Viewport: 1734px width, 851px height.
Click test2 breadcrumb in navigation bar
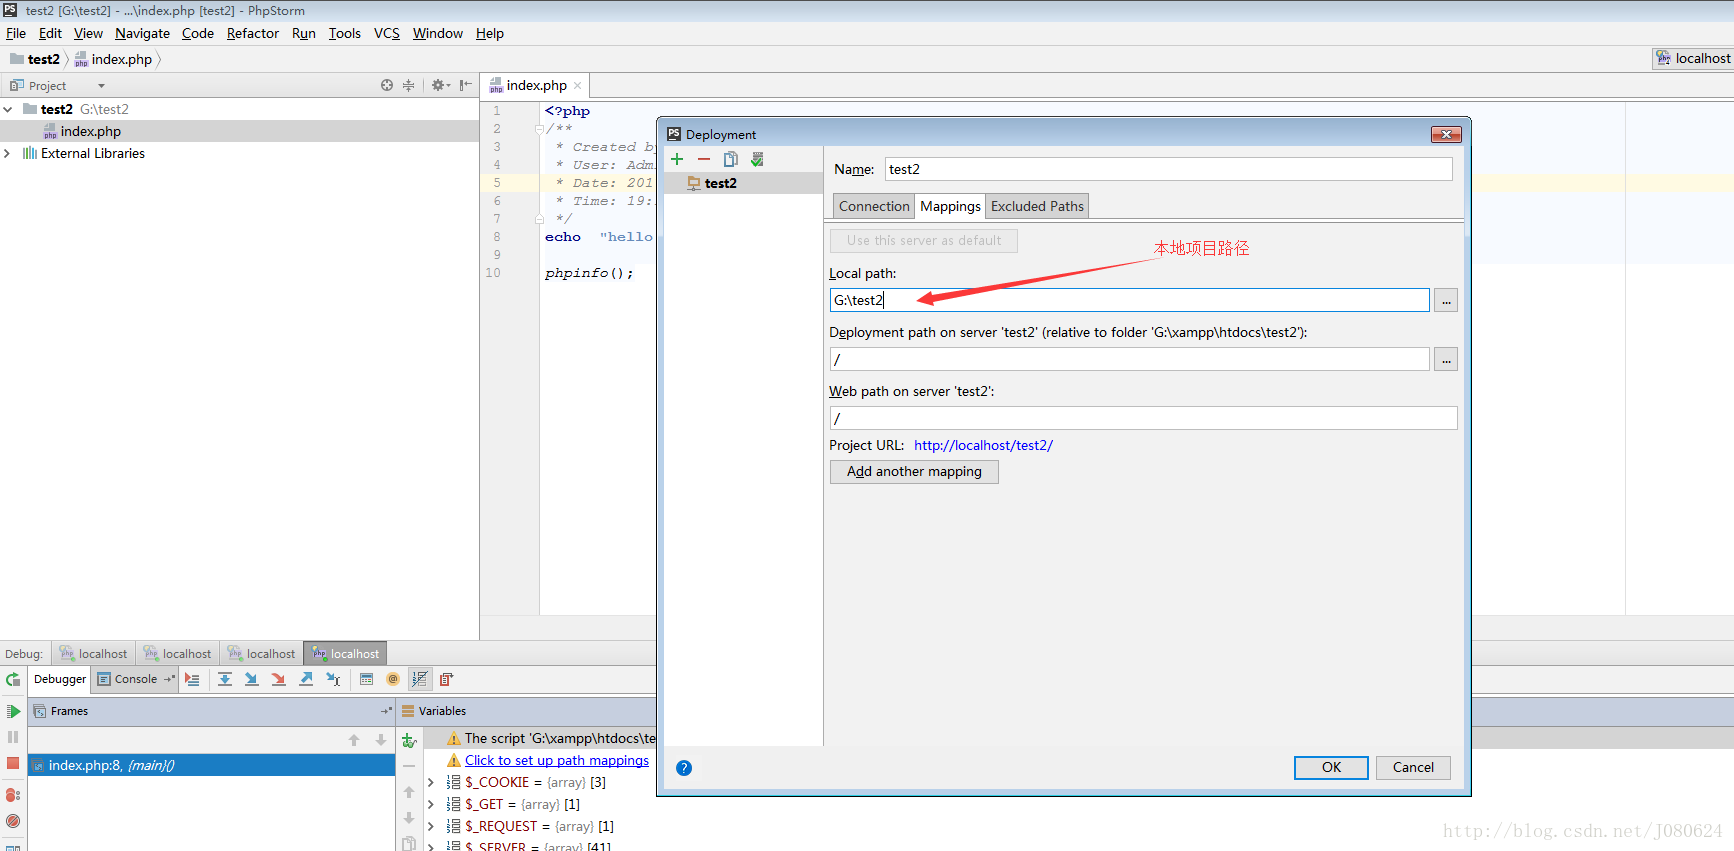point(35,59)
